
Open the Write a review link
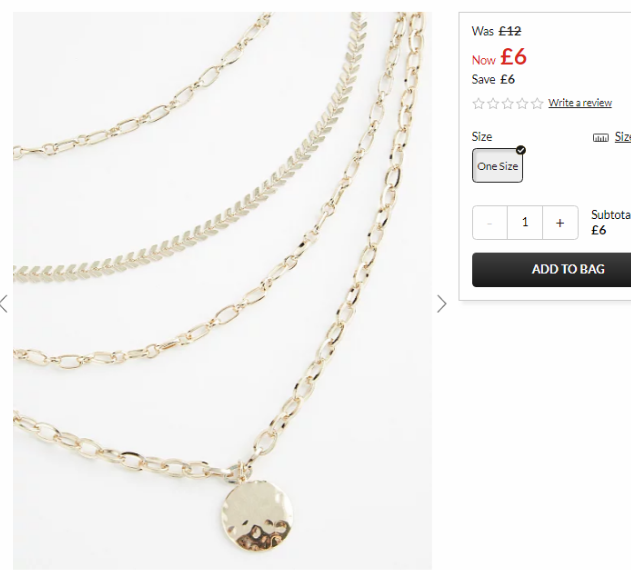(x=580, y=103)
